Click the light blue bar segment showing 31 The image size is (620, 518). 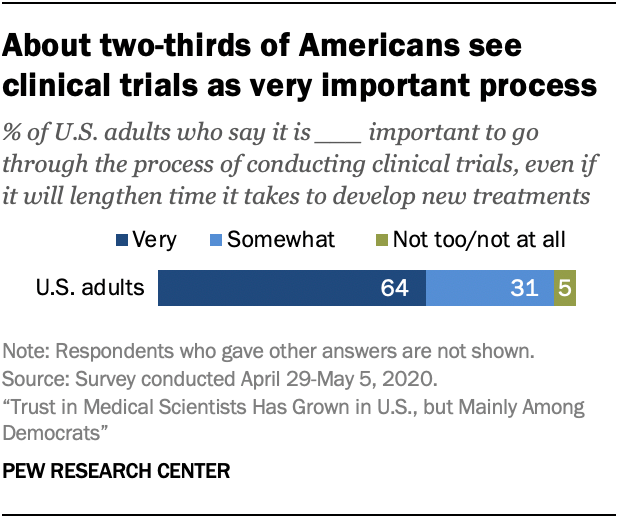[x=490, y=289]
